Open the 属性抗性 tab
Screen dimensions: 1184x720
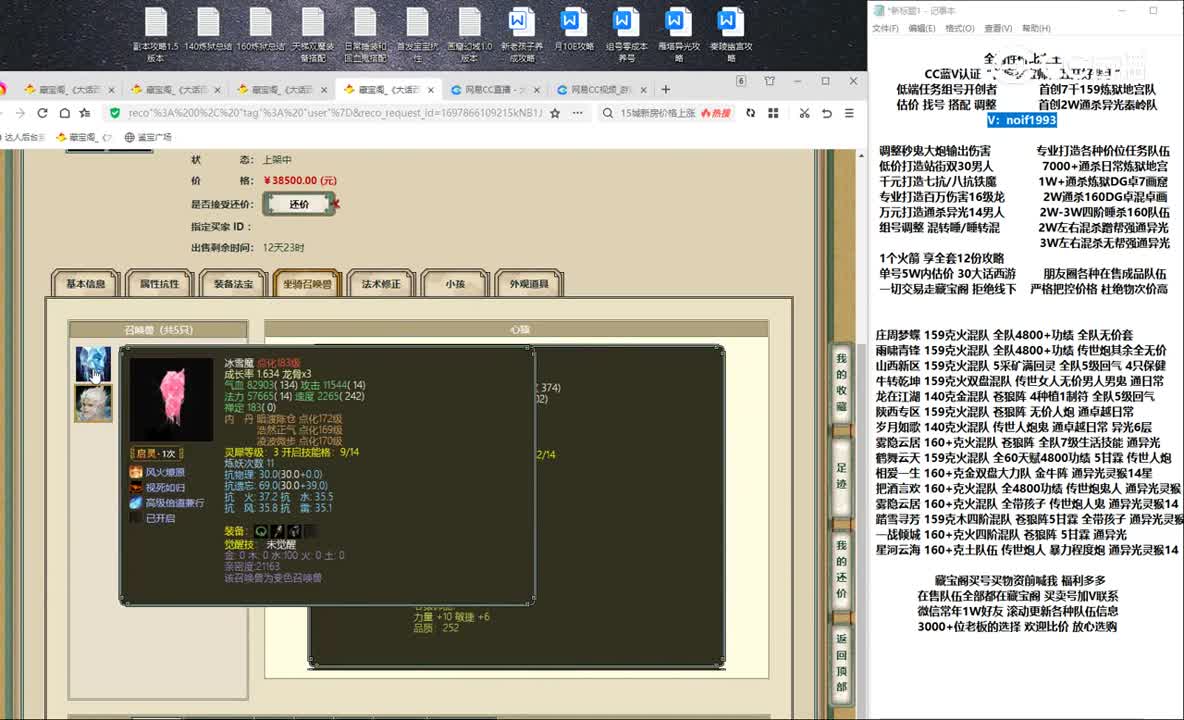pyautogui.click(x=159, y=284)
